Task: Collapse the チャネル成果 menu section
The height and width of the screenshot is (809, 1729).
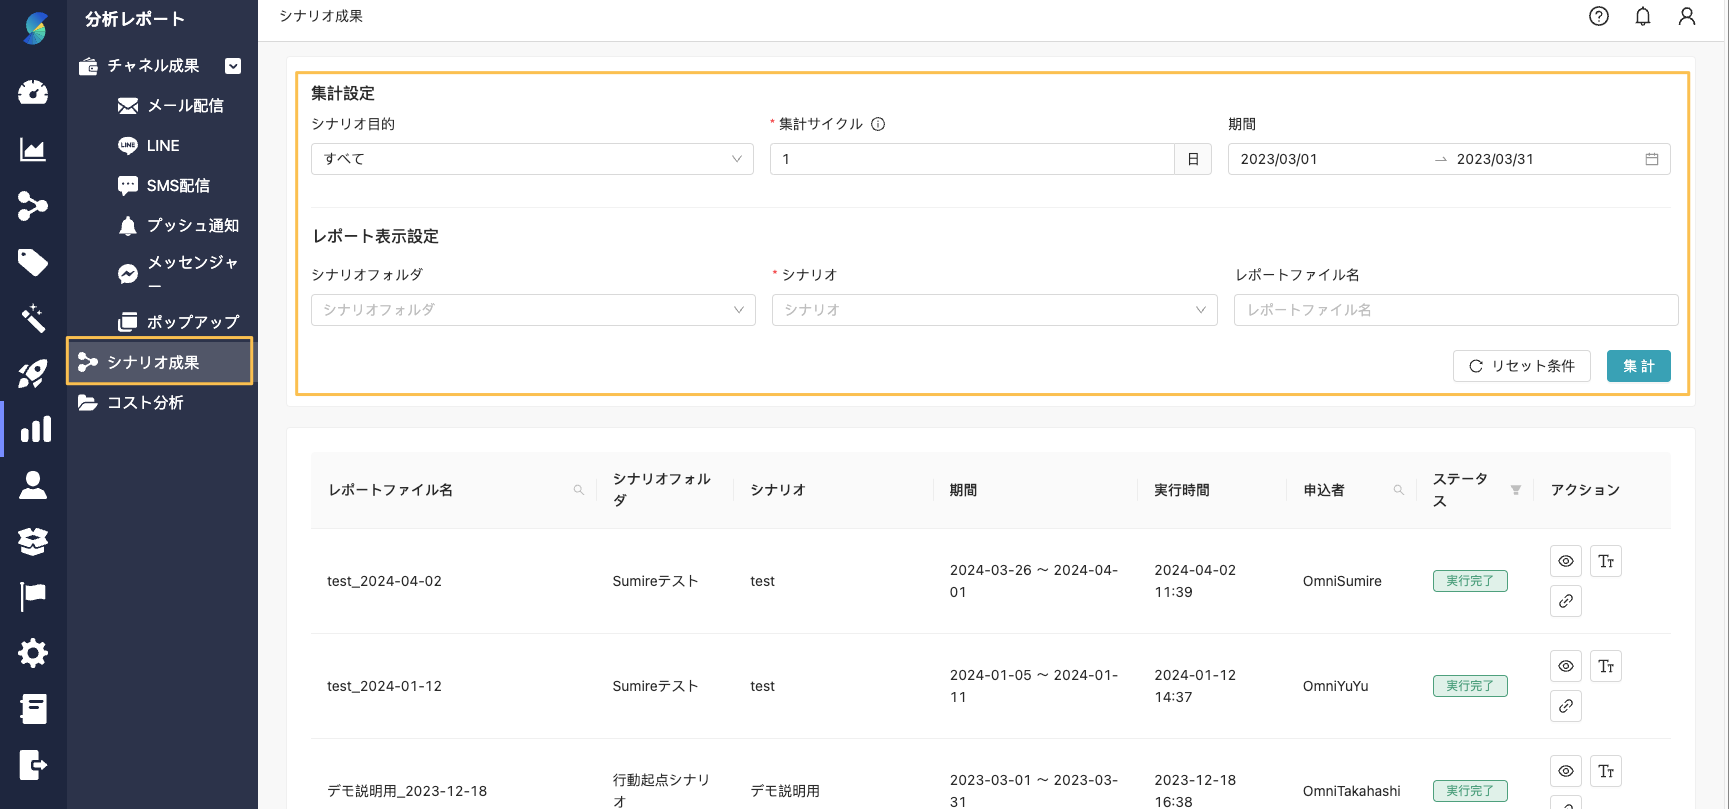Action: click(233, 66)
